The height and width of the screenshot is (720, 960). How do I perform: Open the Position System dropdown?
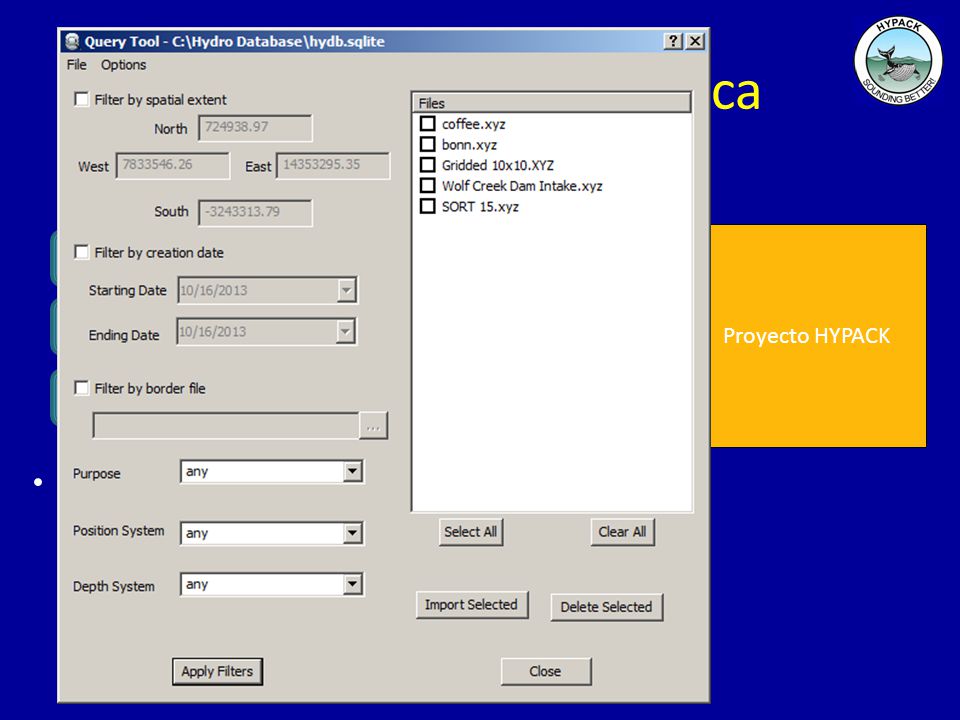pos(352,533)
